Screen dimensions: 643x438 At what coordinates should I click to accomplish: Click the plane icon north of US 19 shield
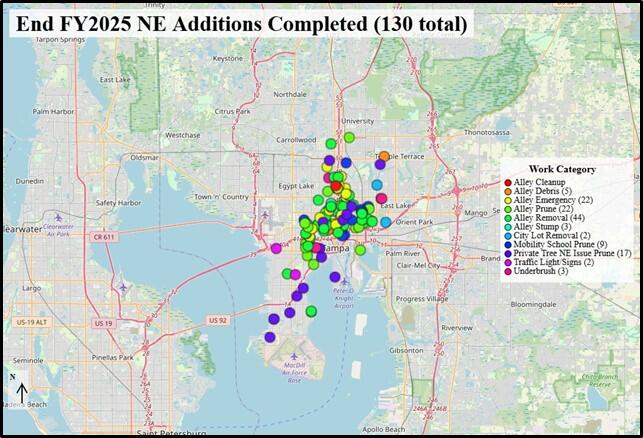pyautogui.click(x=123, y=287)
